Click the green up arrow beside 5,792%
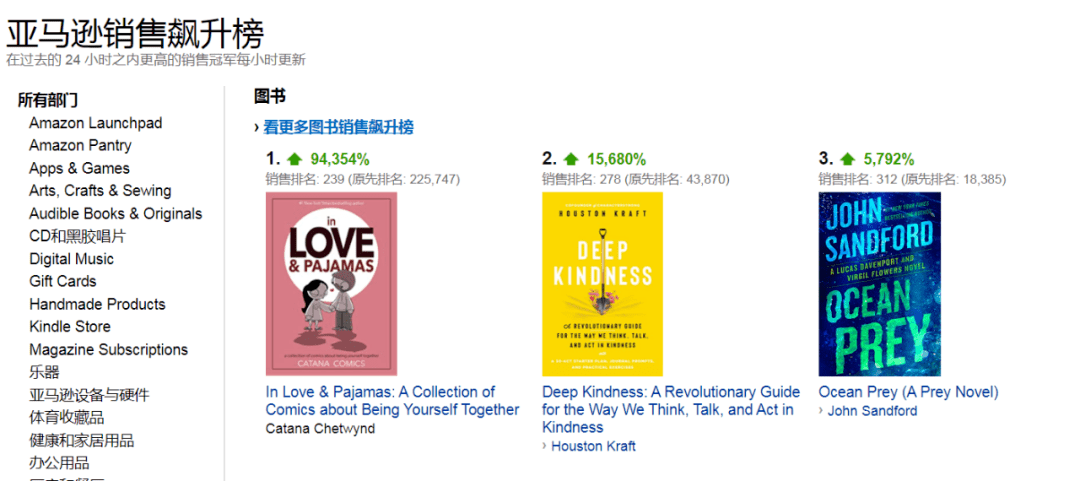Viewport: 1080px width, 481px height. click(847, 159)
